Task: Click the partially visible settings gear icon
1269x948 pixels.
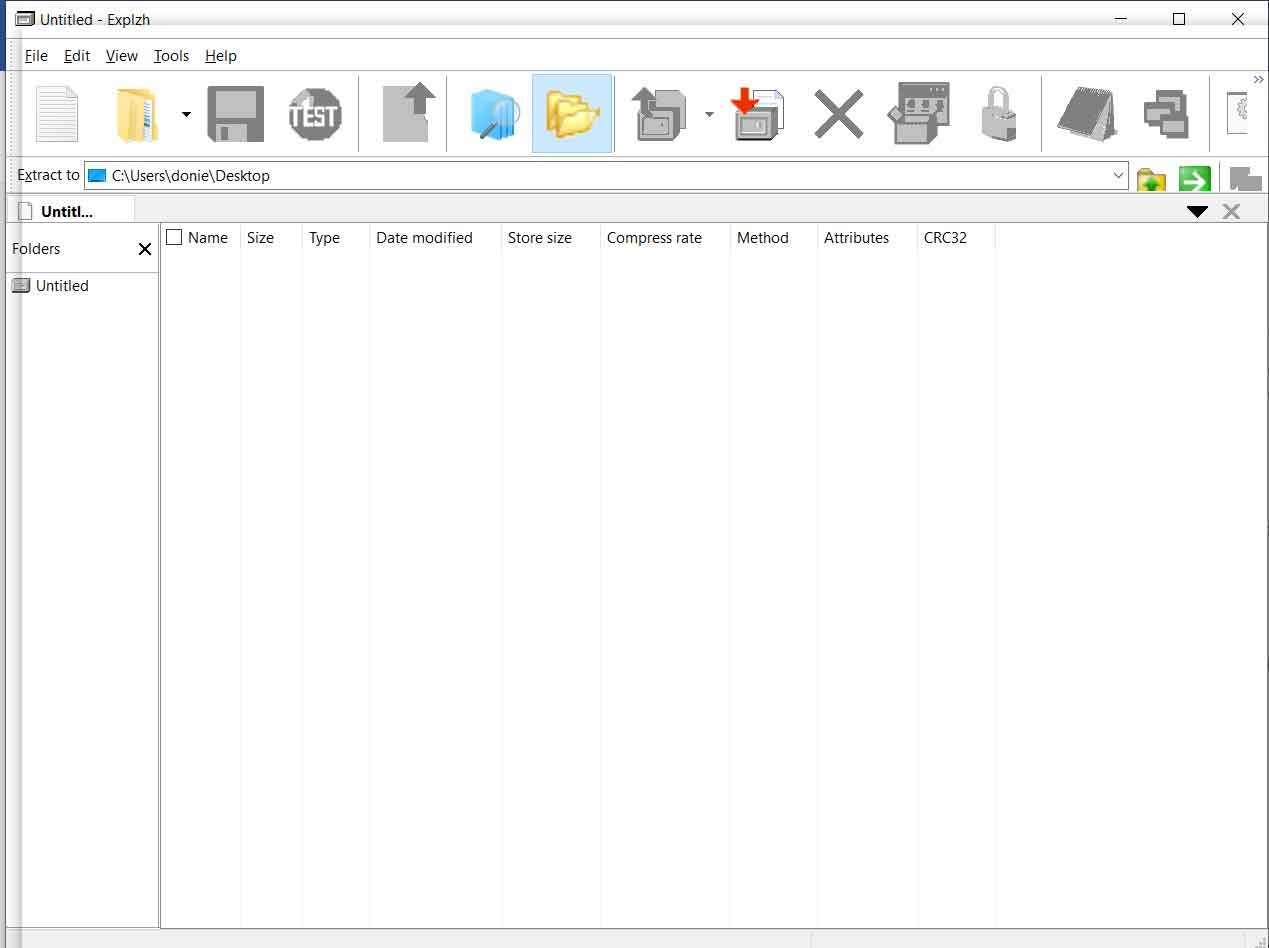Action: tap(1237, 114)
